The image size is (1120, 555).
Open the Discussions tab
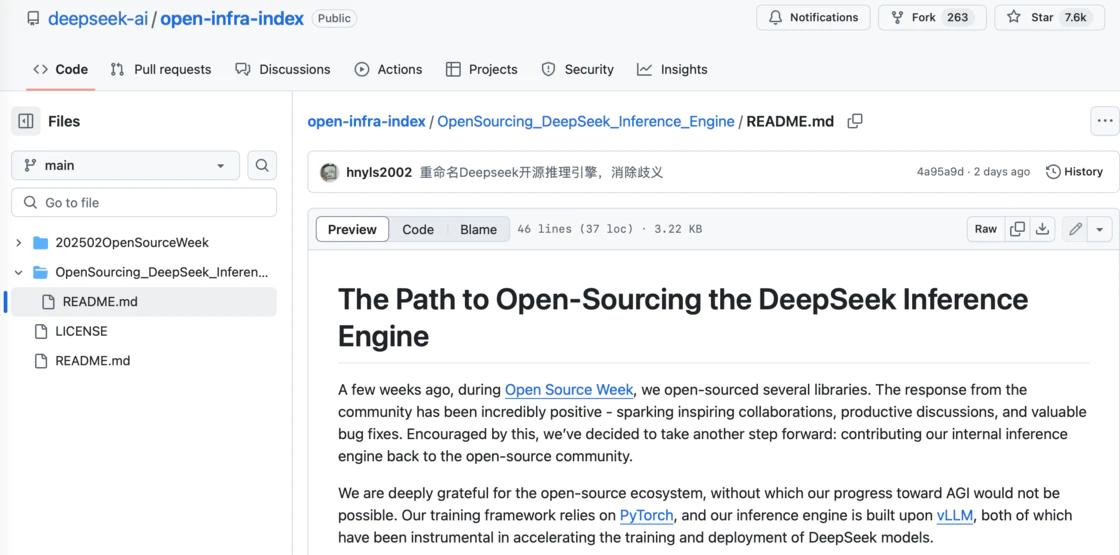pos(283,69)
